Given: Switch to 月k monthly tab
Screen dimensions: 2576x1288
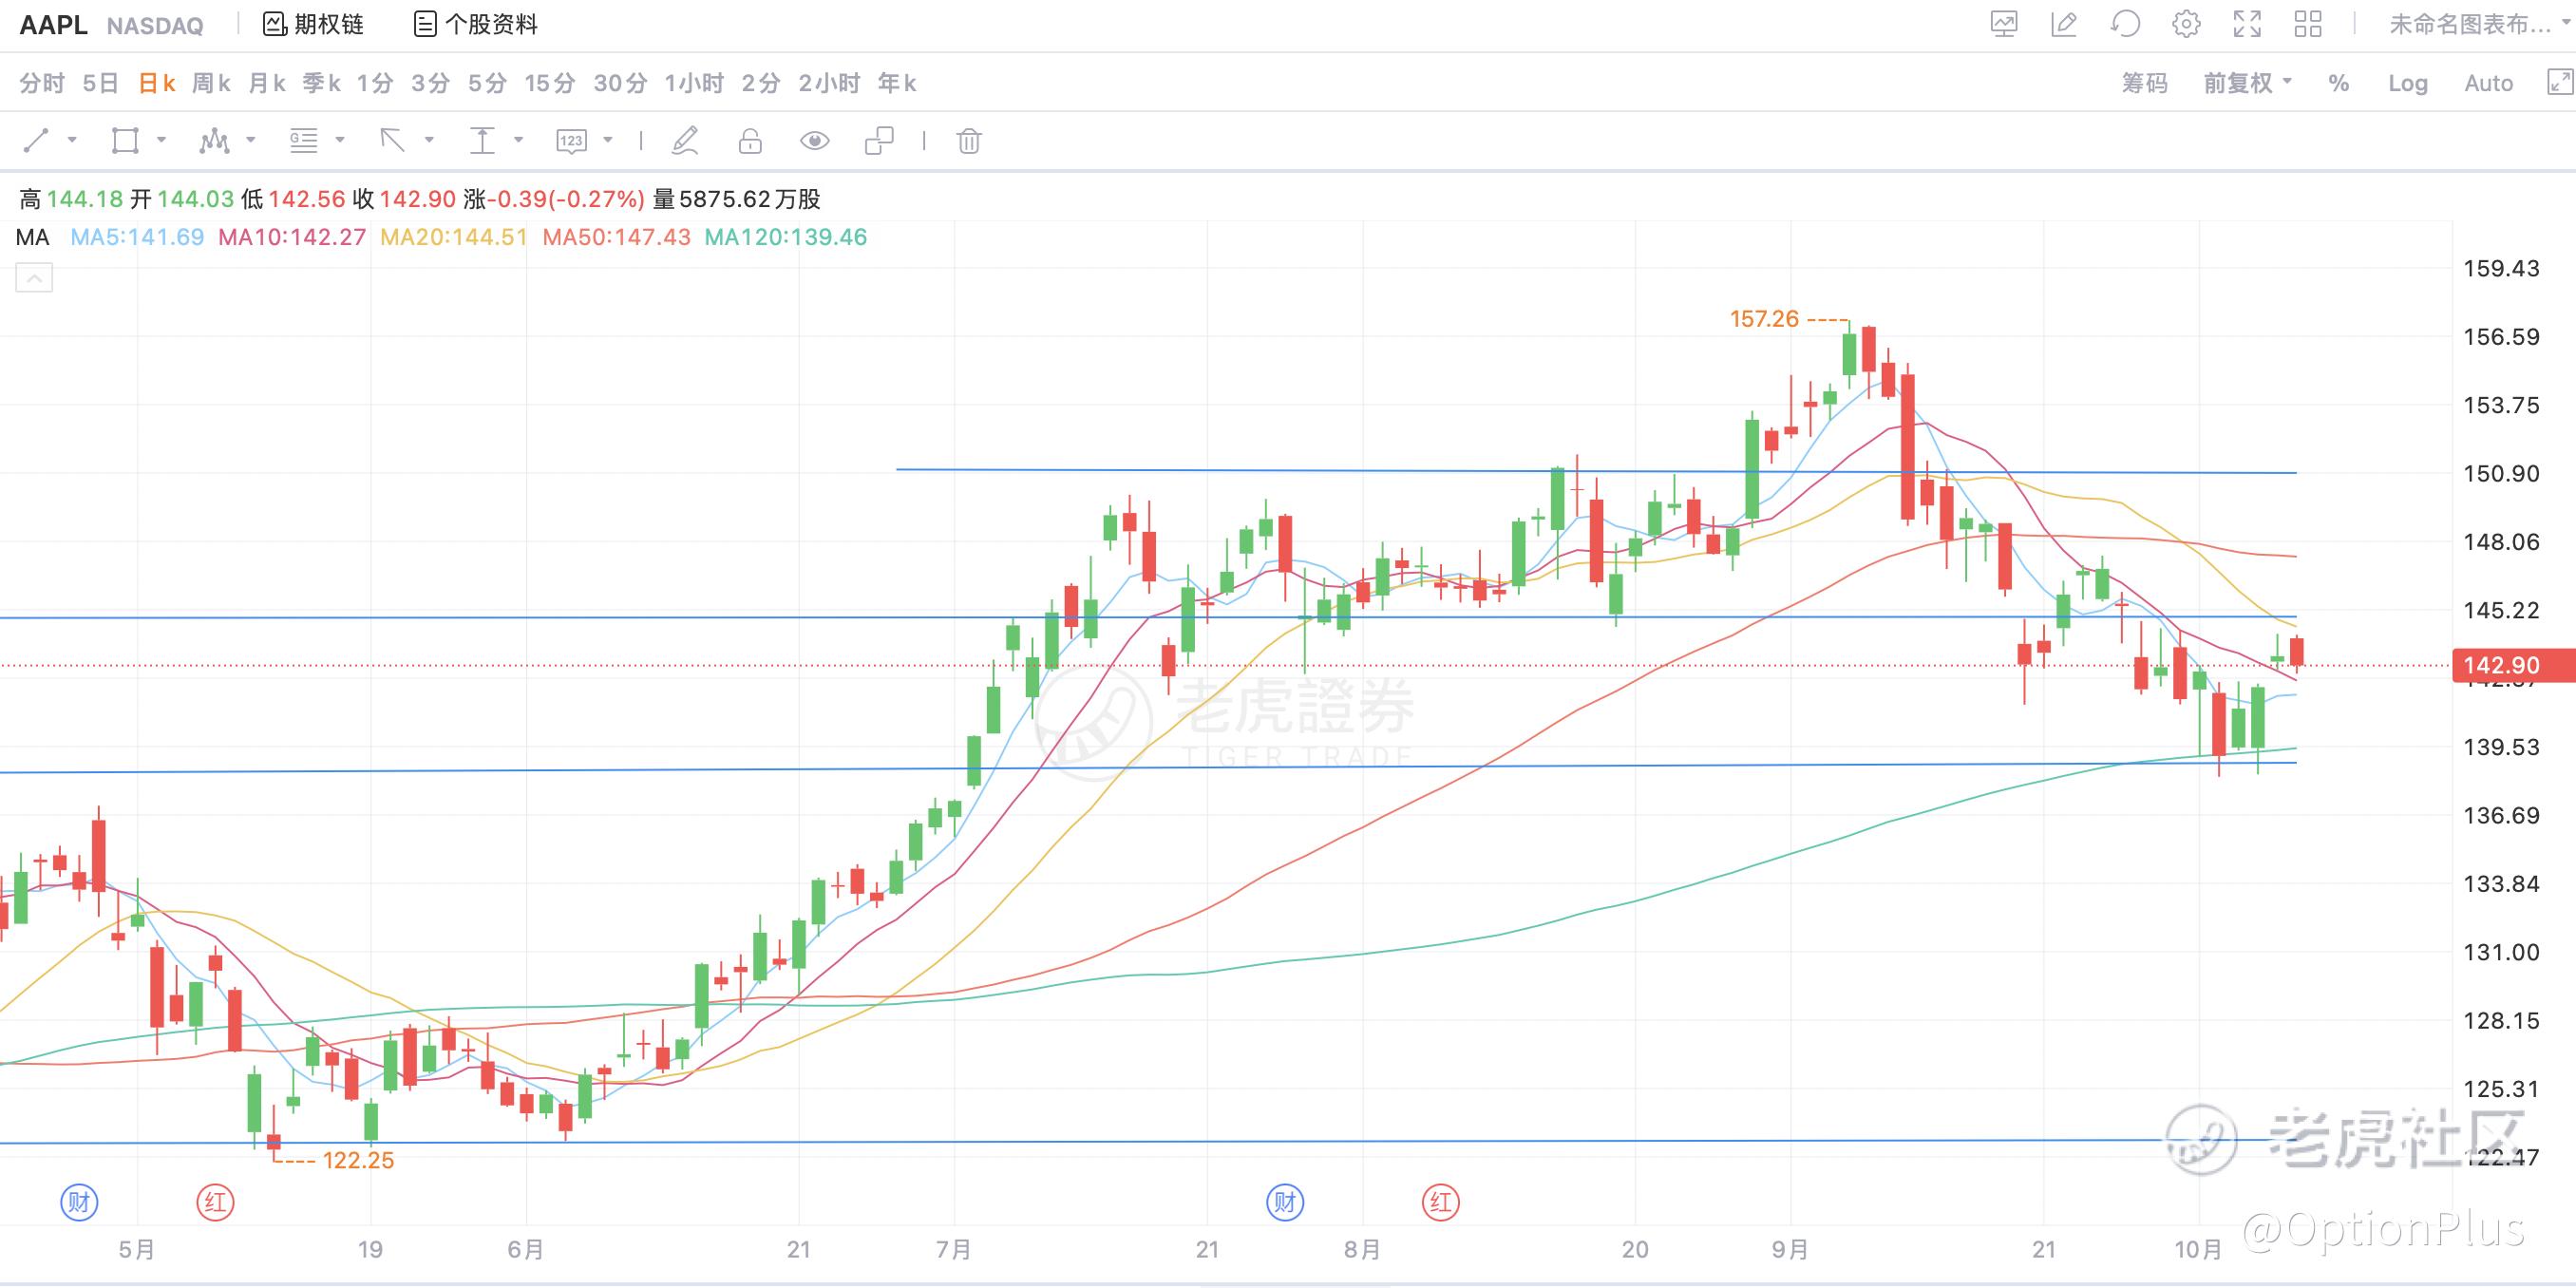Looking at the screenshot, I should (267, 83).
